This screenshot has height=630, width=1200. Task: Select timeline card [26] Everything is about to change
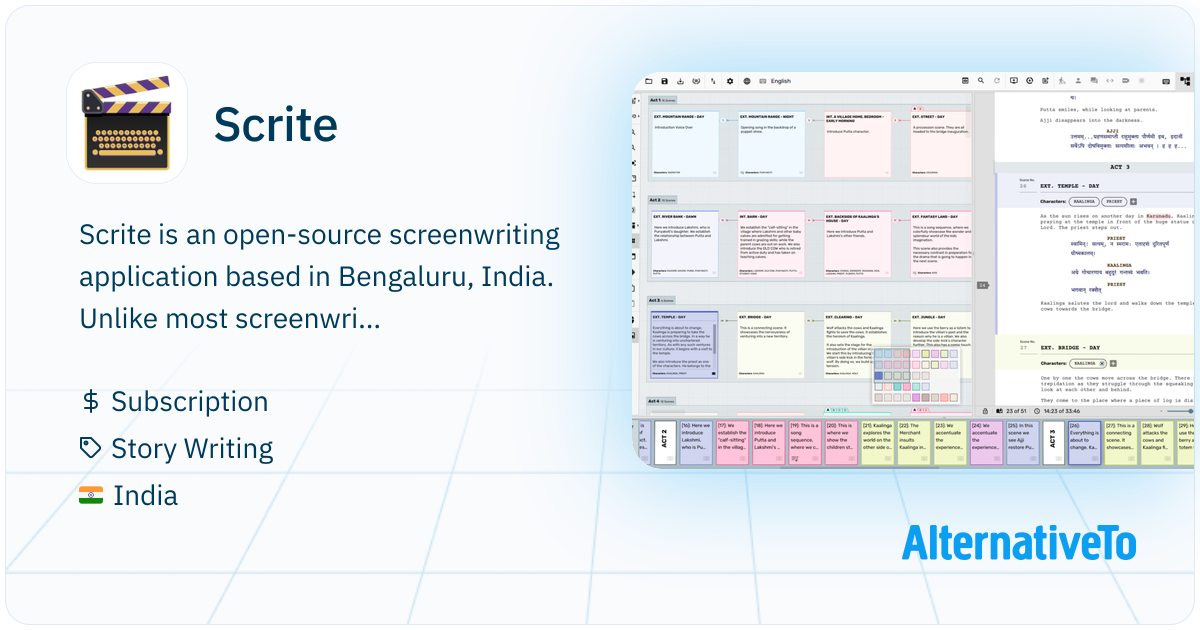tap(1085, 443)
